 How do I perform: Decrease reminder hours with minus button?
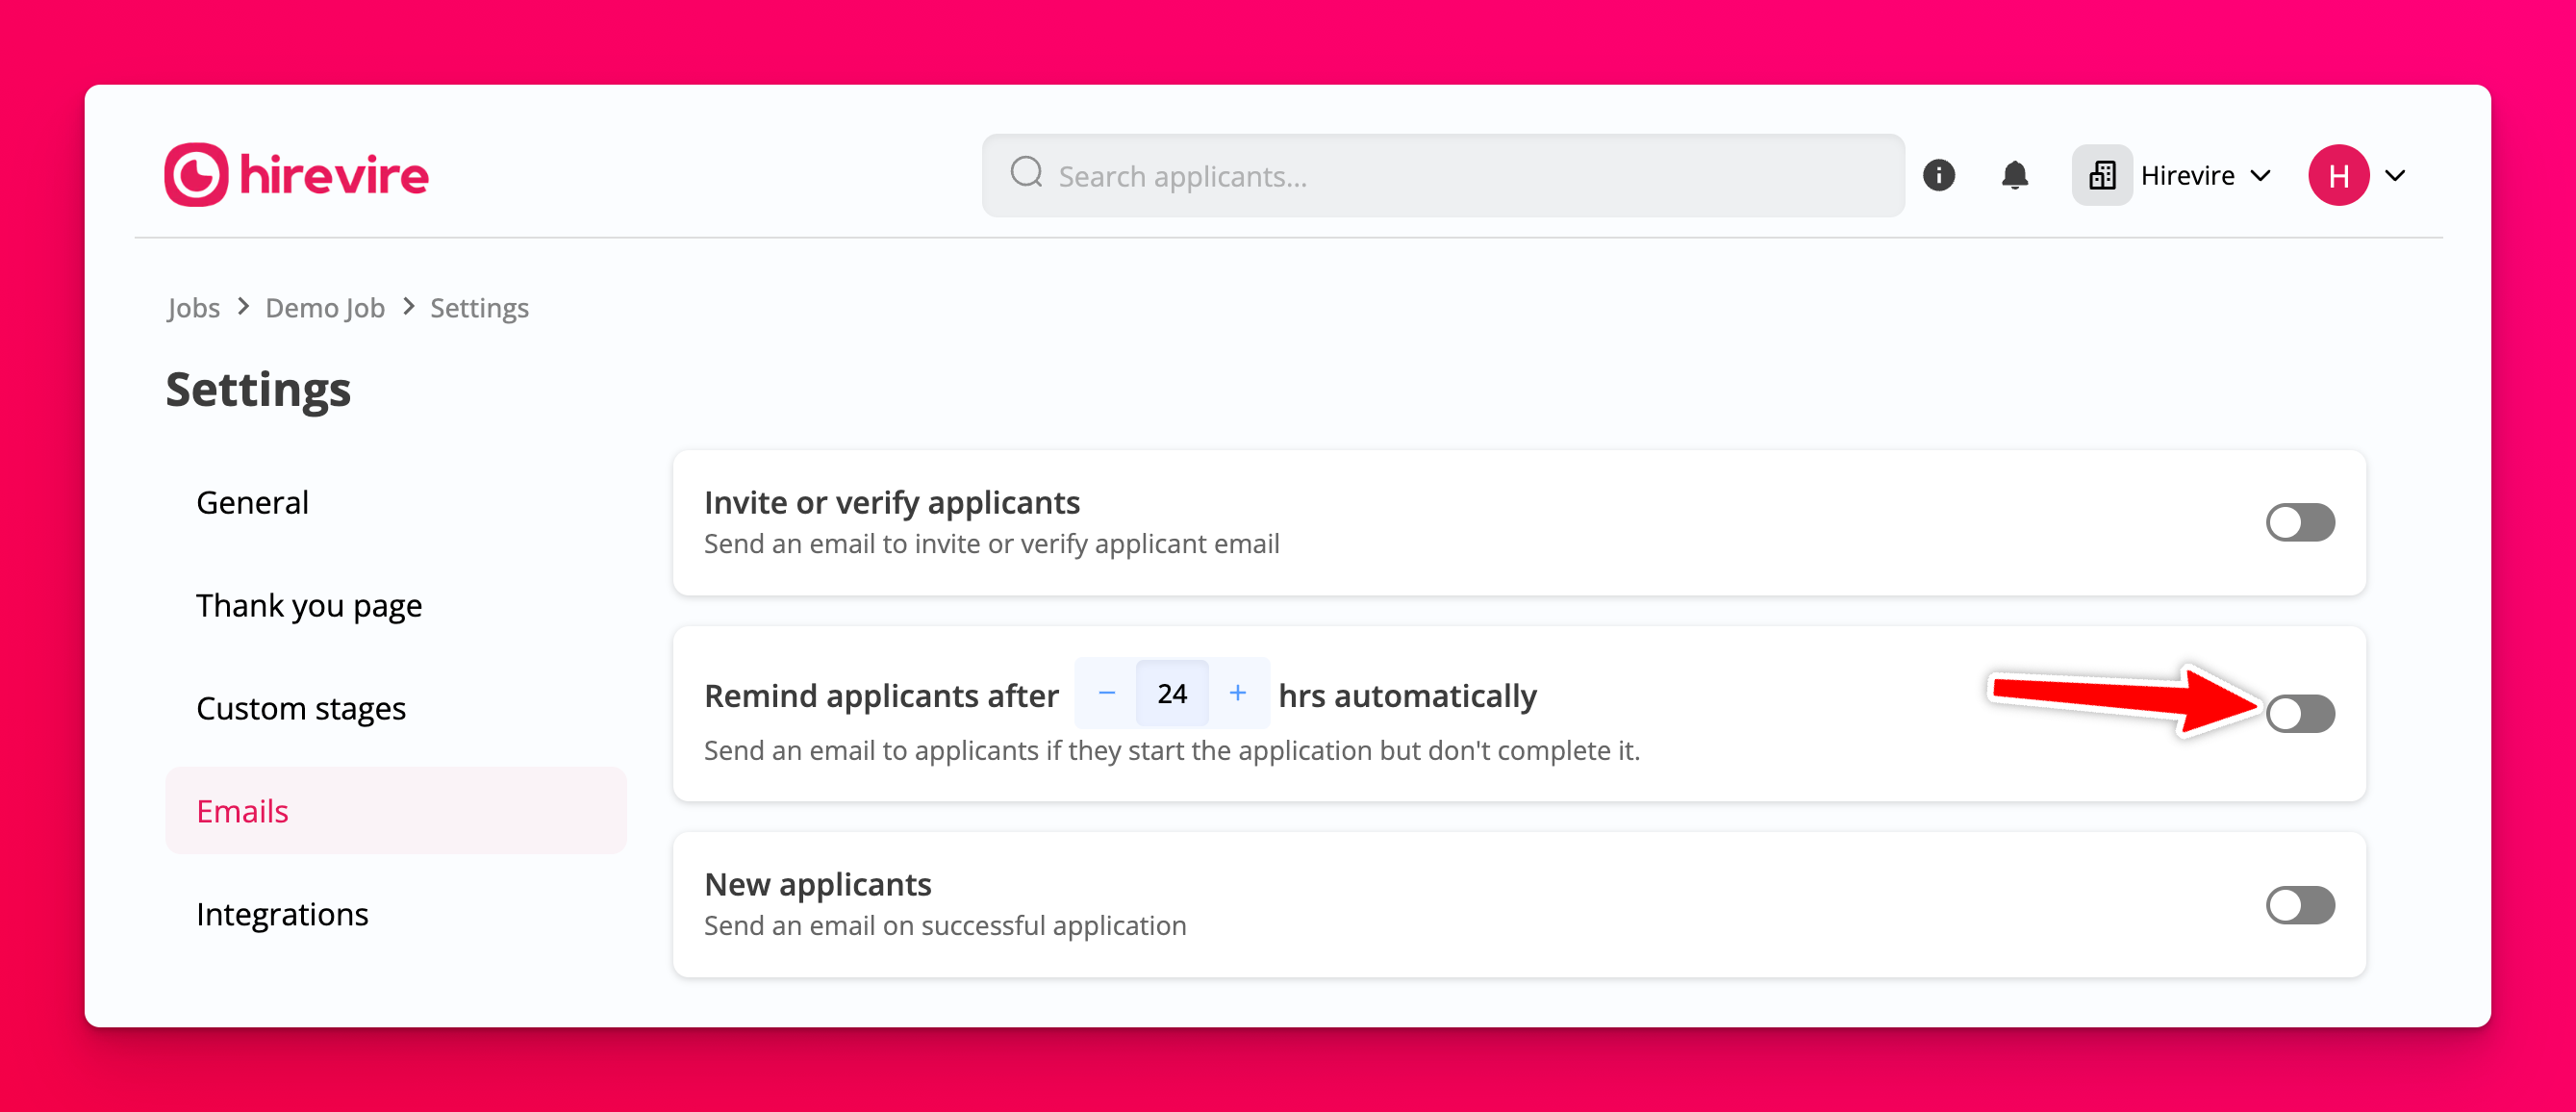coord(1106,693)
